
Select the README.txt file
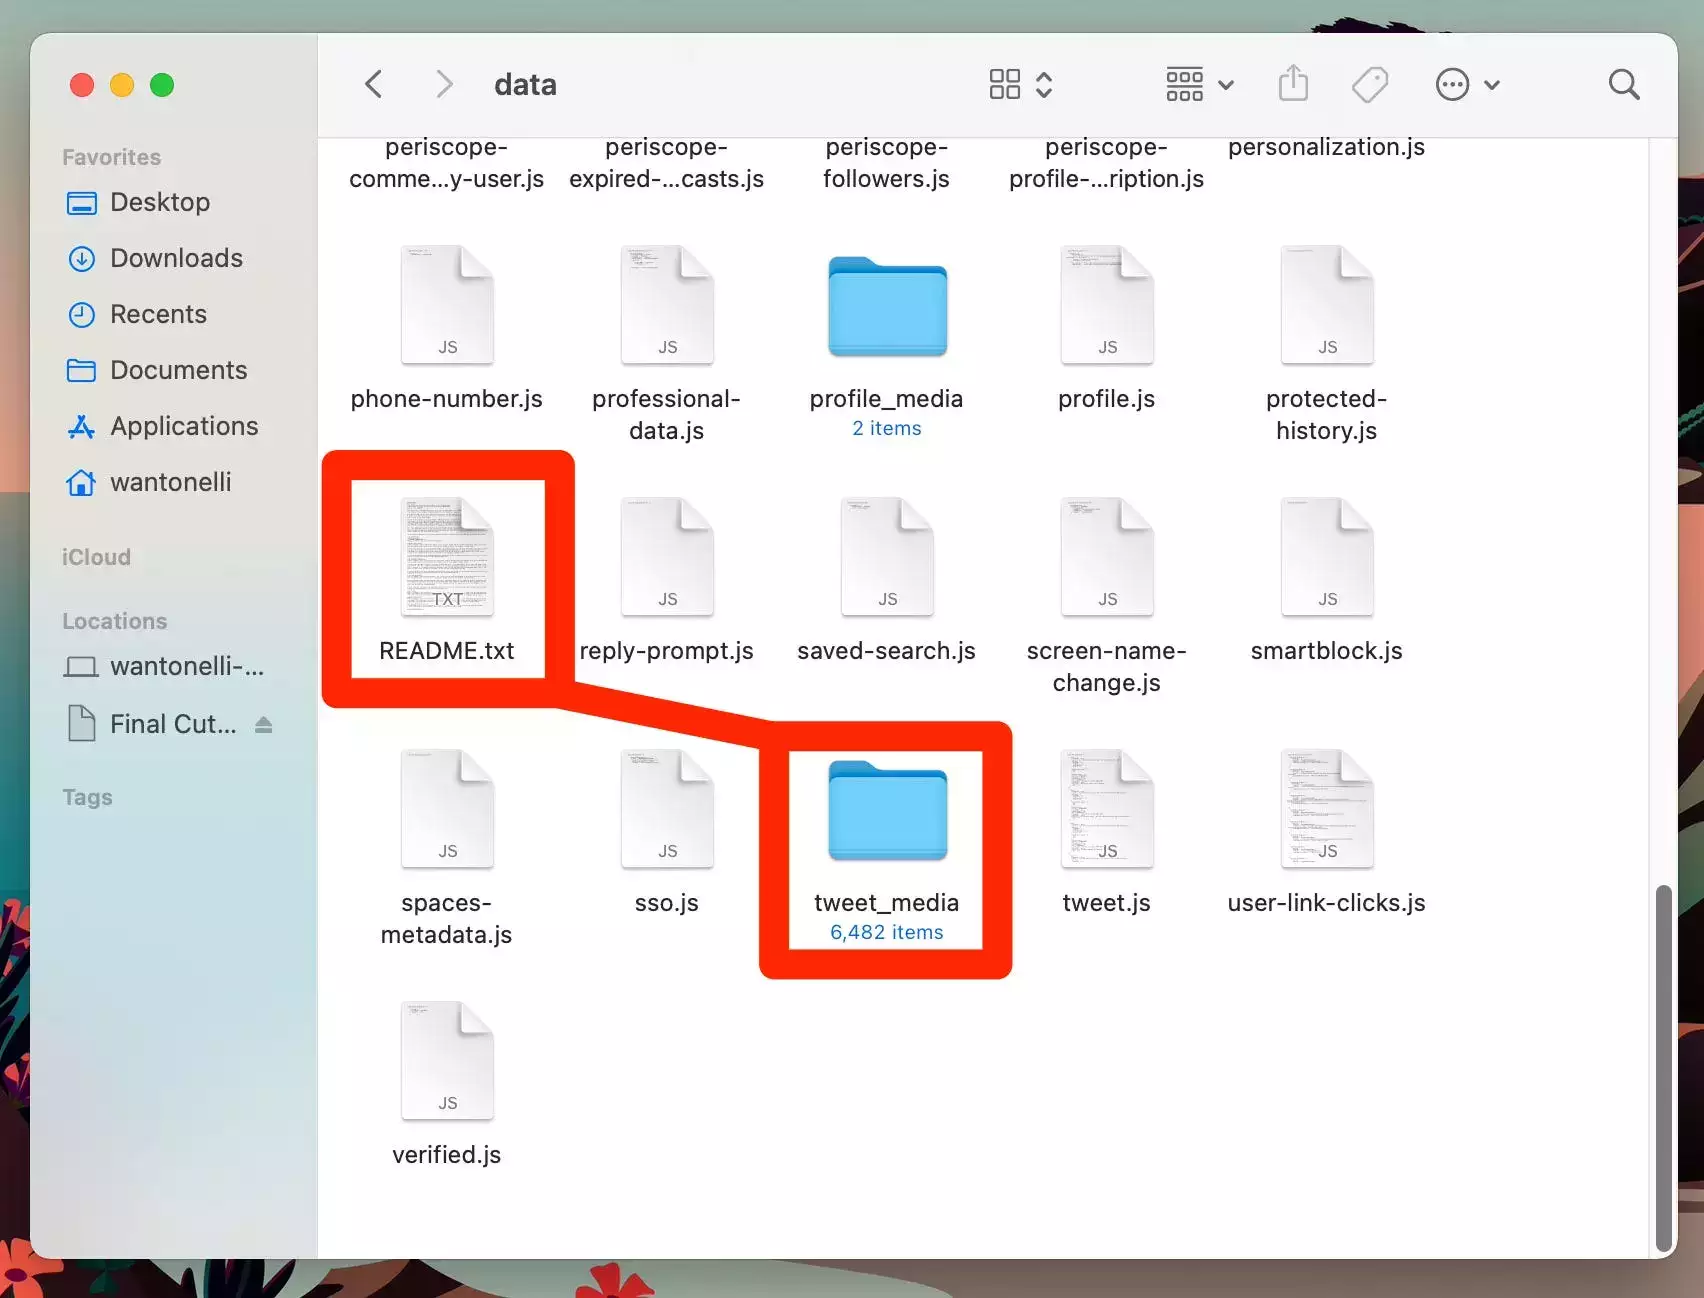(x=447, y=558)
